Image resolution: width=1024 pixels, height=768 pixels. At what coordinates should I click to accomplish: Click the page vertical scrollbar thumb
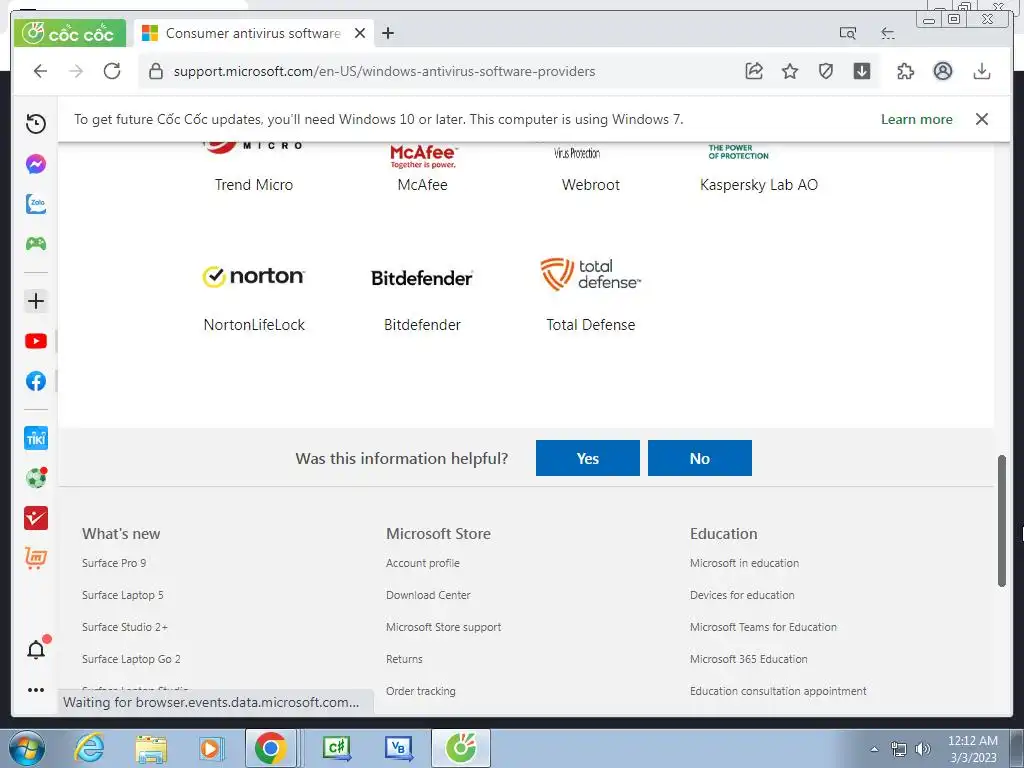[1001, 520]
